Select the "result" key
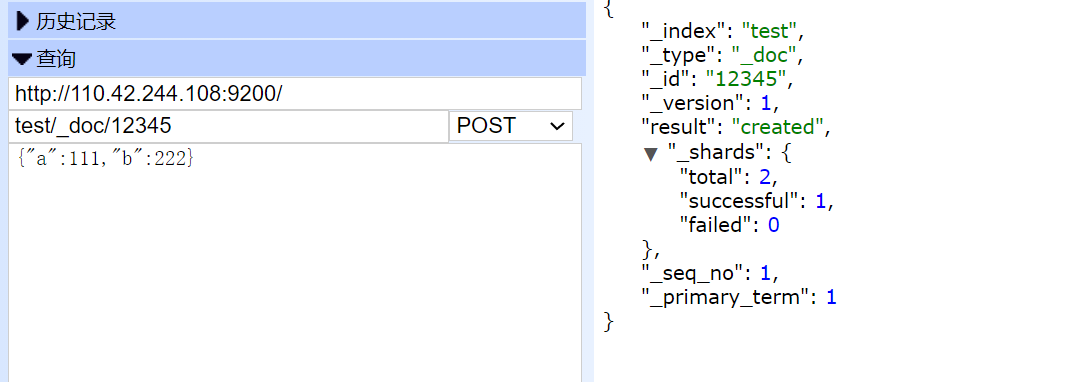The height and width of the screenshot is (382, 1079). point(679,127)
